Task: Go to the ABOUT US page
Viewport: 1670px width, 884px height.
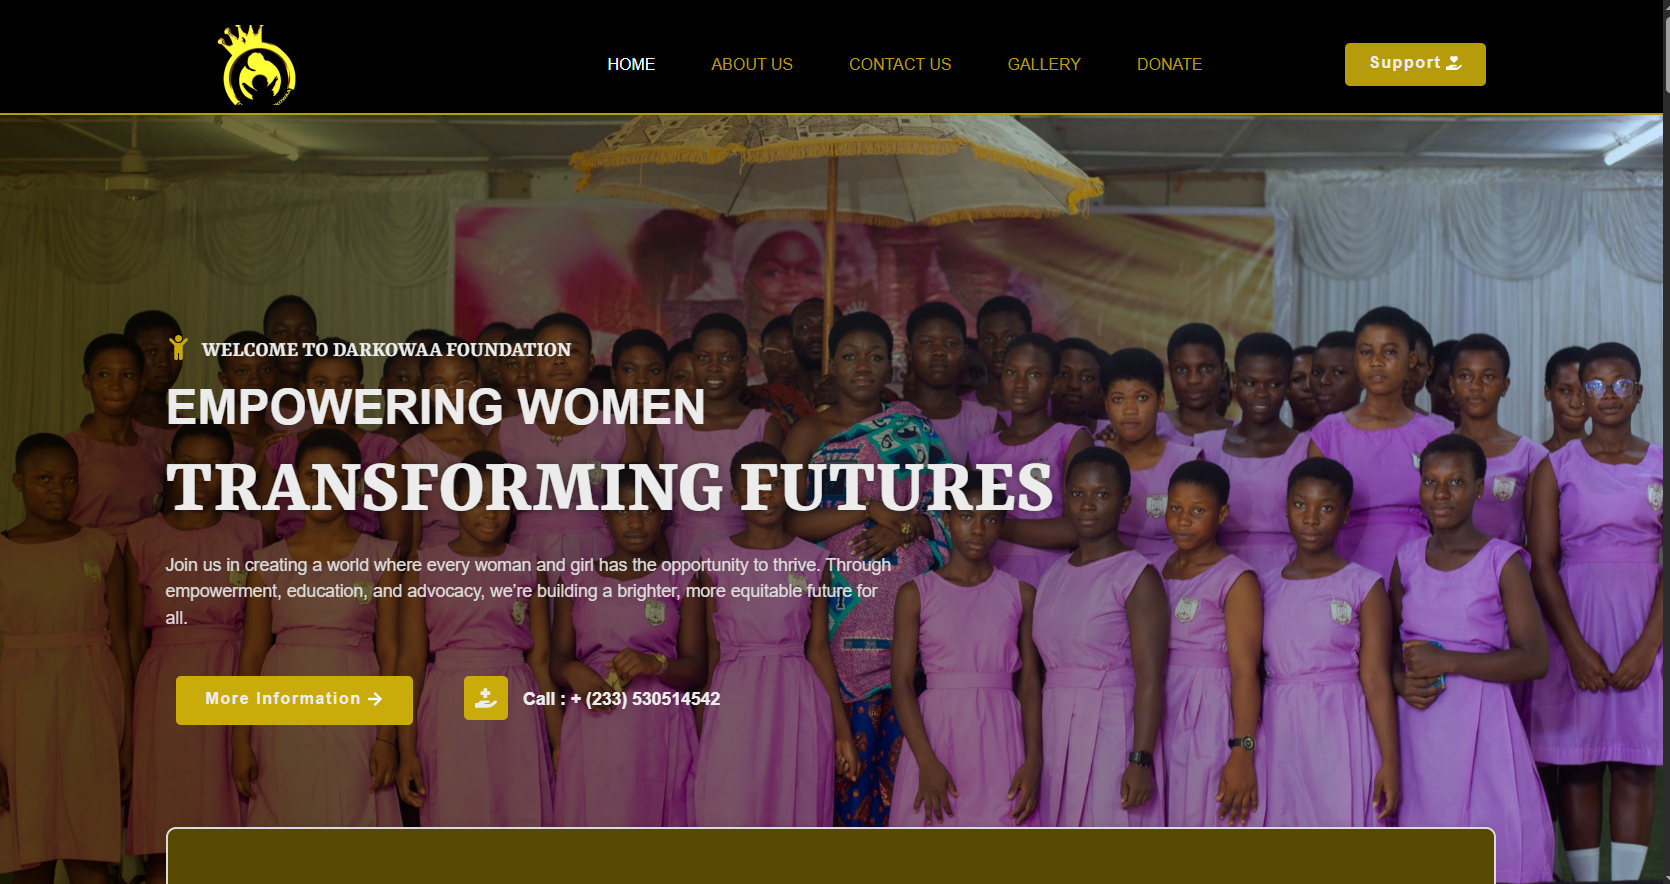Action: (752, 64)
